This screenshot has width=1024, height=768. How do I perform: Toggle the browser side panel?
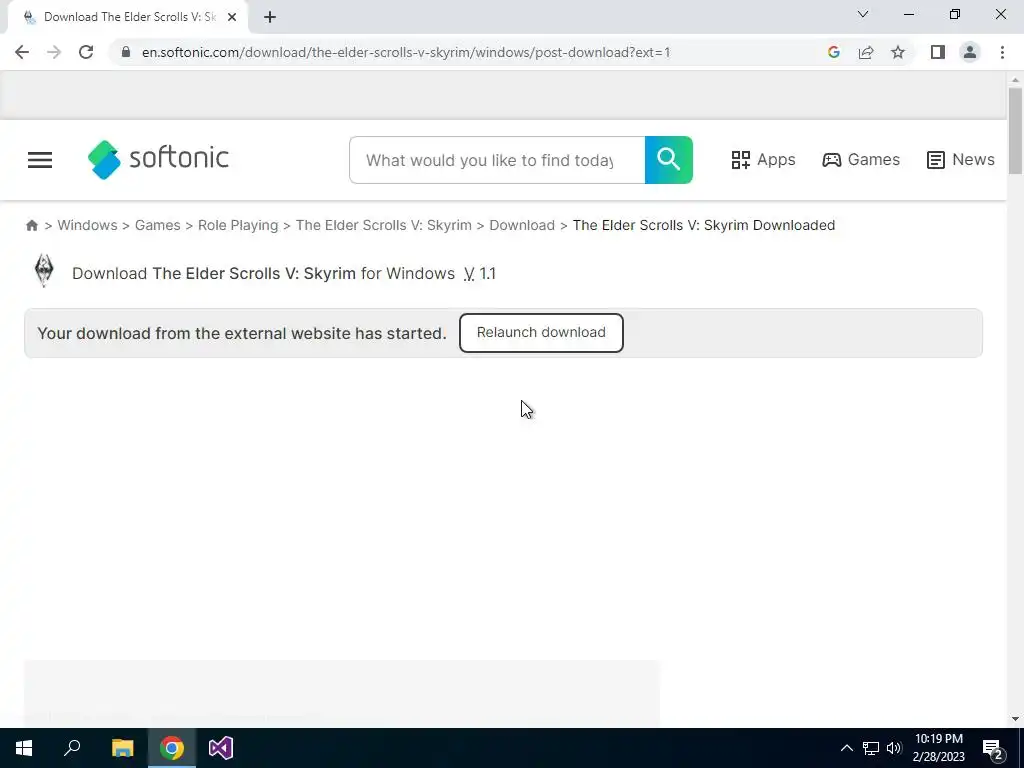click(x=938, y=52)
